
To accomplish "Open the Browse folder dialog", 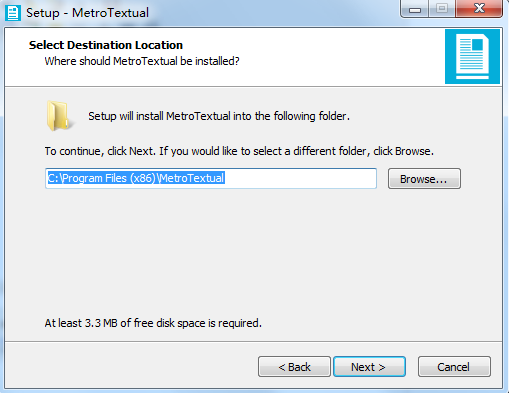I will point(424,179).
